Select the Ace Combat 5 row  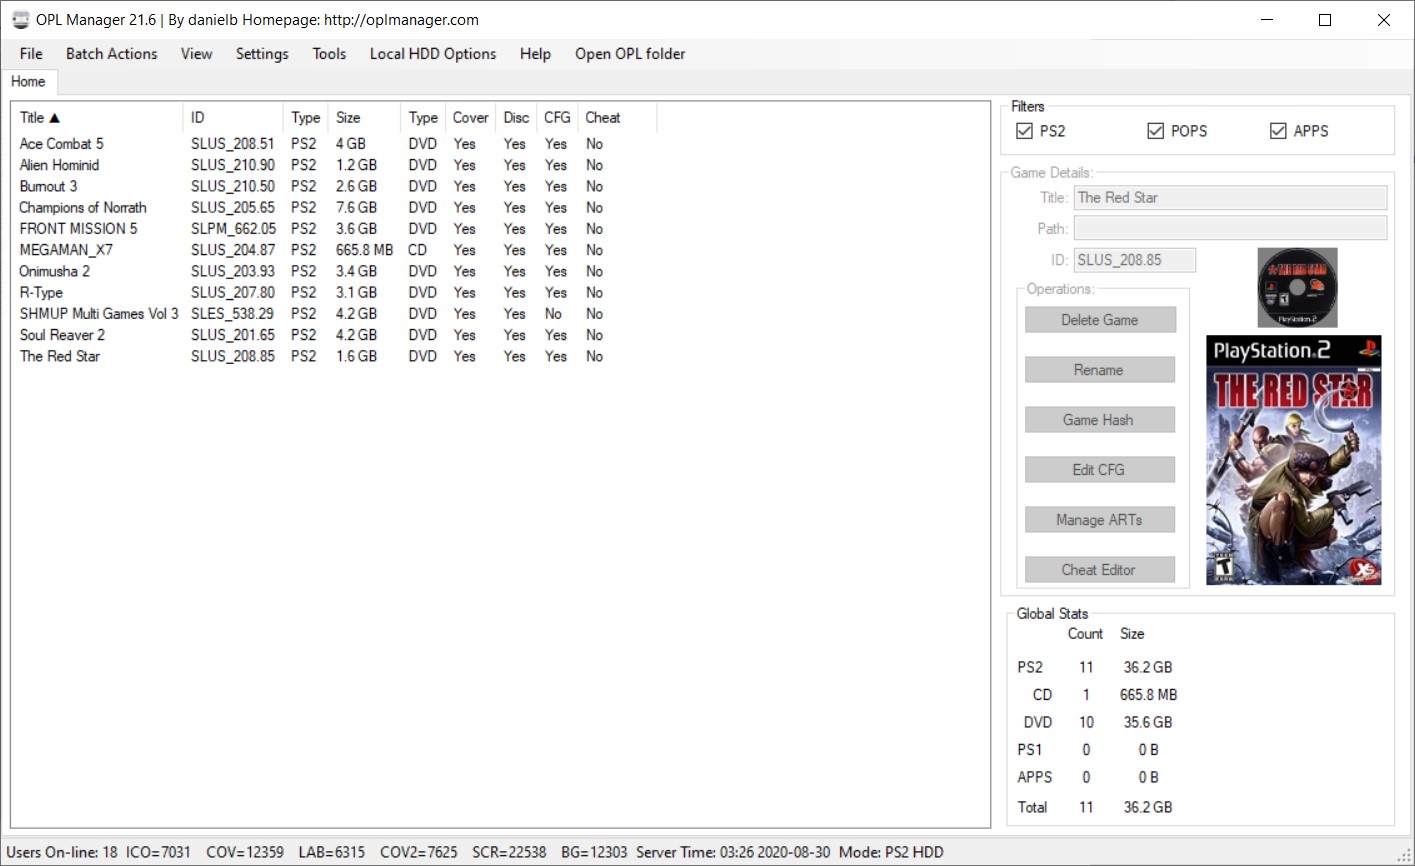[x=334, y=144]
